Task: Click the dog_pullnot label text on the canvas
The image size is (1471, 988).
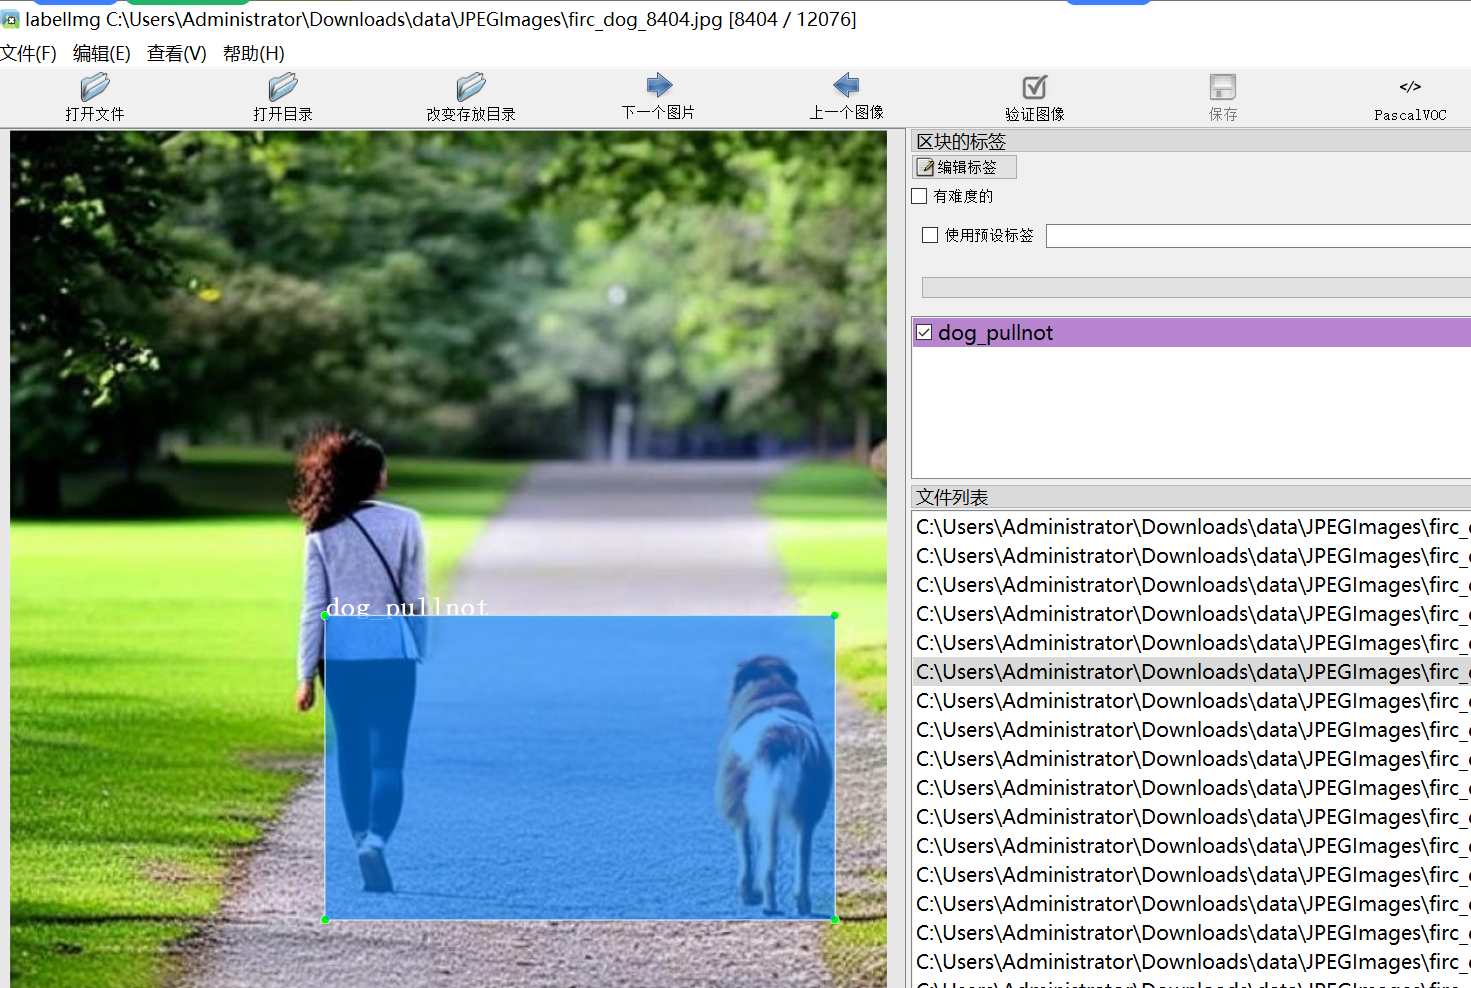Action: coord(407,607)
